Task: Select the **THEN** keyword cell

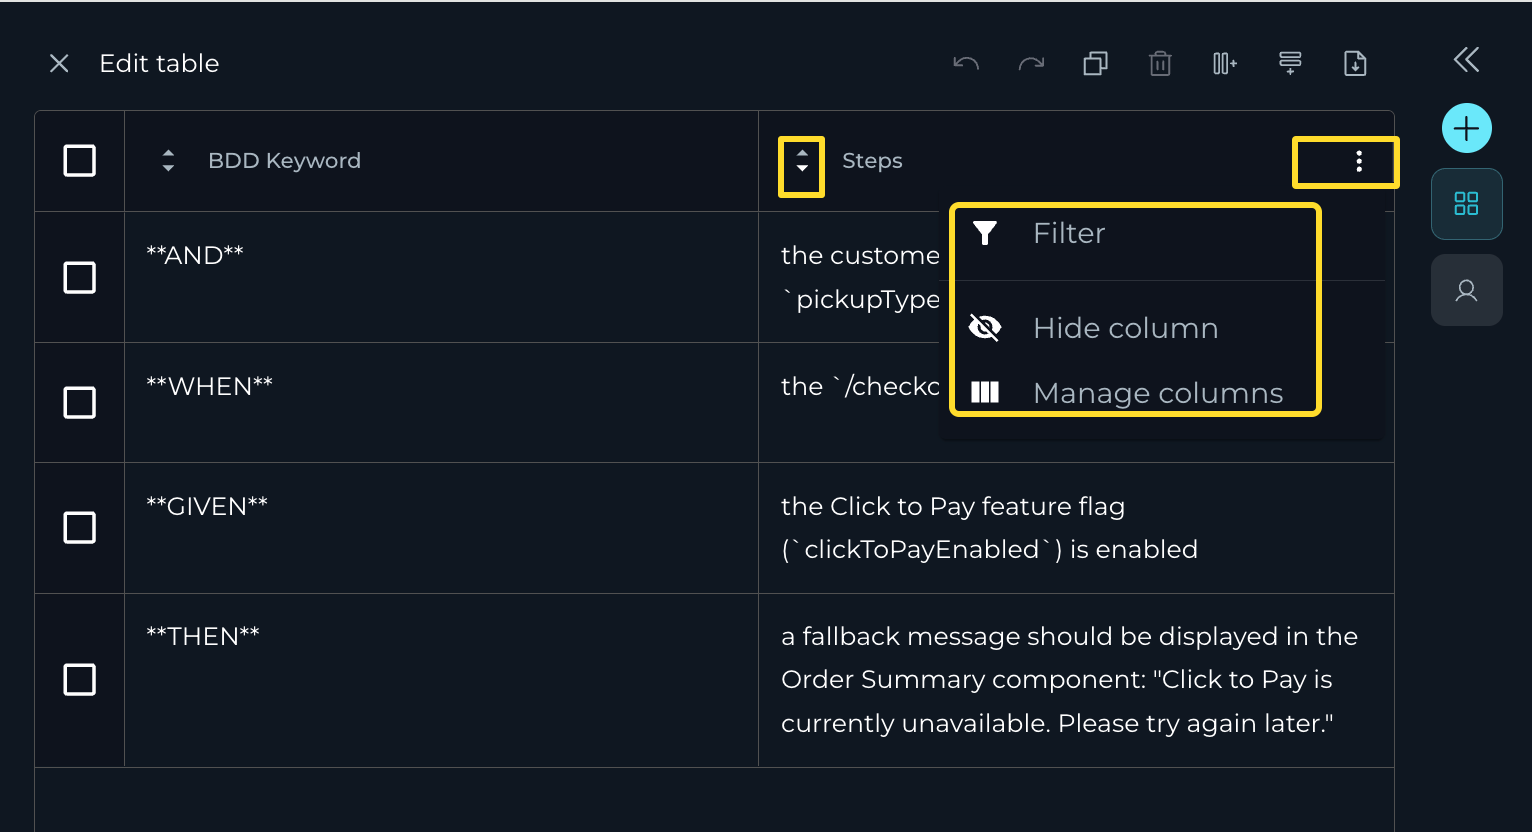Action: (441, 680)
